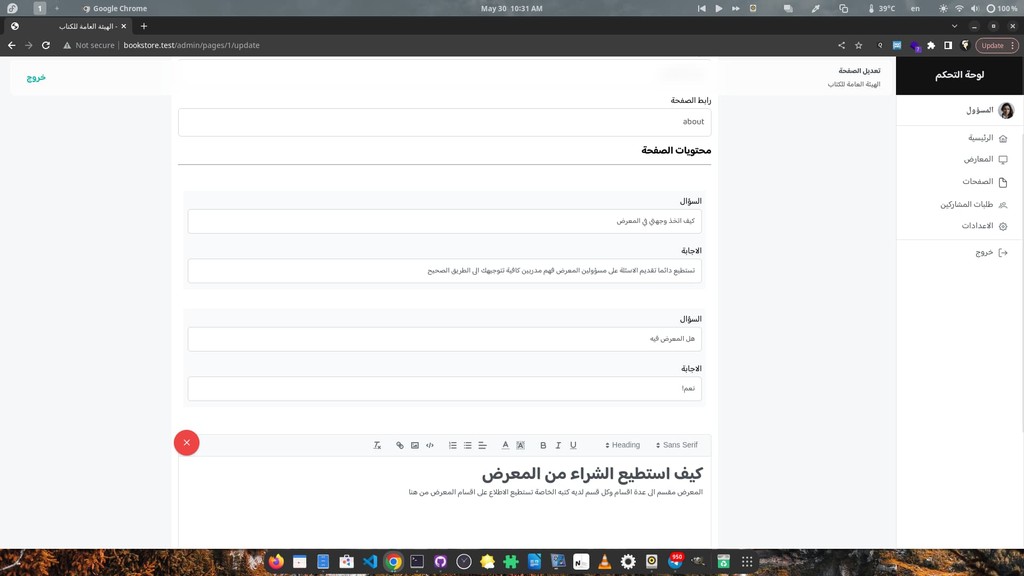Toggle the code block icon in editor

click(x=430, y=445)
